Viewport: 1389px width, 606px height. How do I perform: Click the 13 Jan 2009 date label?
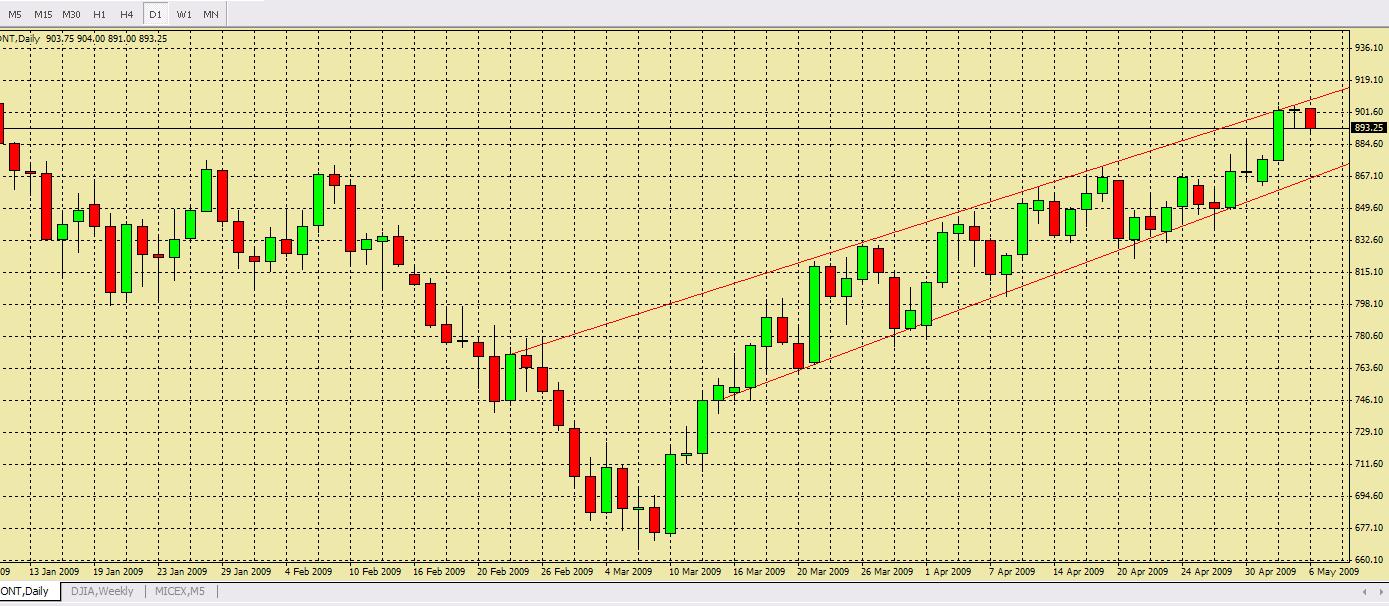coord(54,572)
